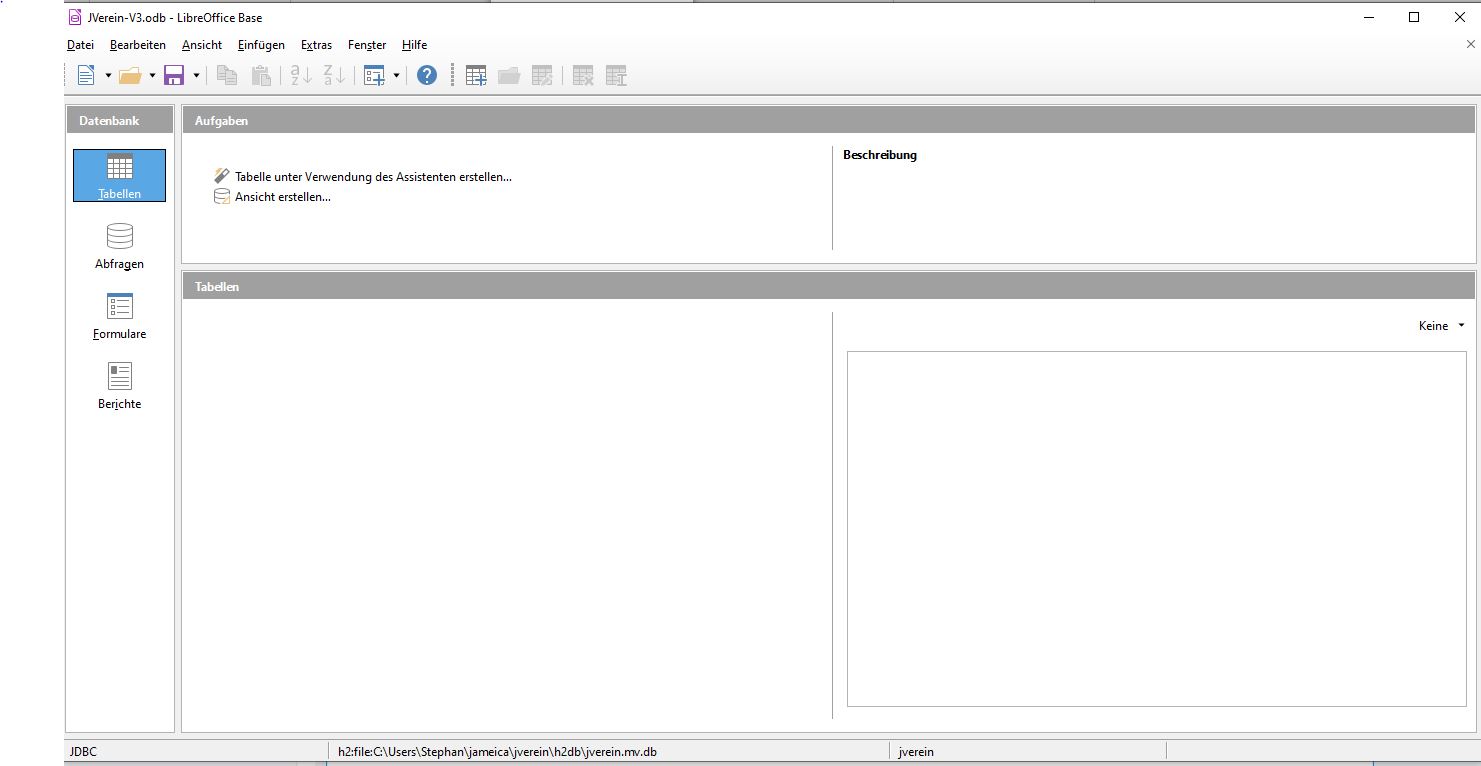Click the Delete table icon
This screenshot has height=766, width=1481.
583,75
